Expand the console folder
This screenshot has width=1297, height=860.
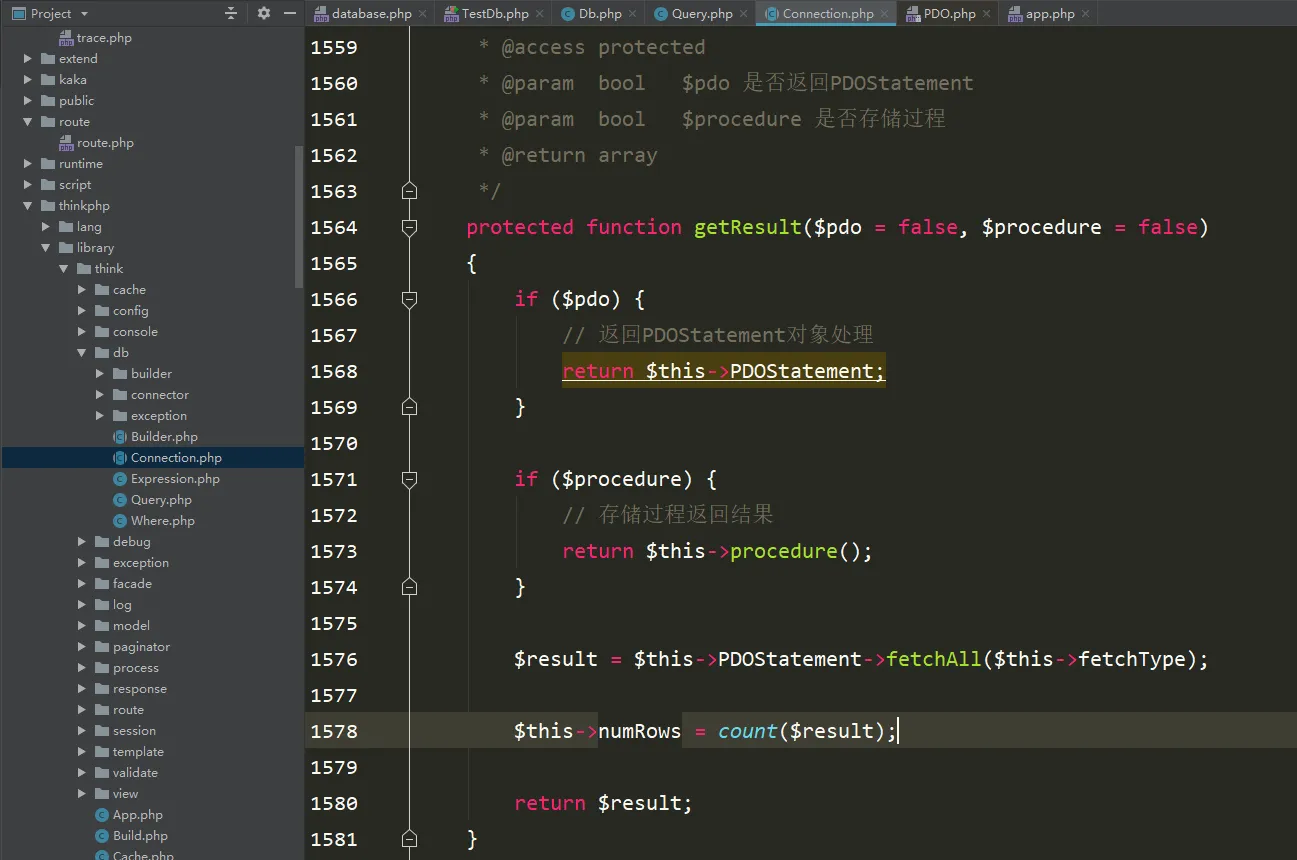82,332
